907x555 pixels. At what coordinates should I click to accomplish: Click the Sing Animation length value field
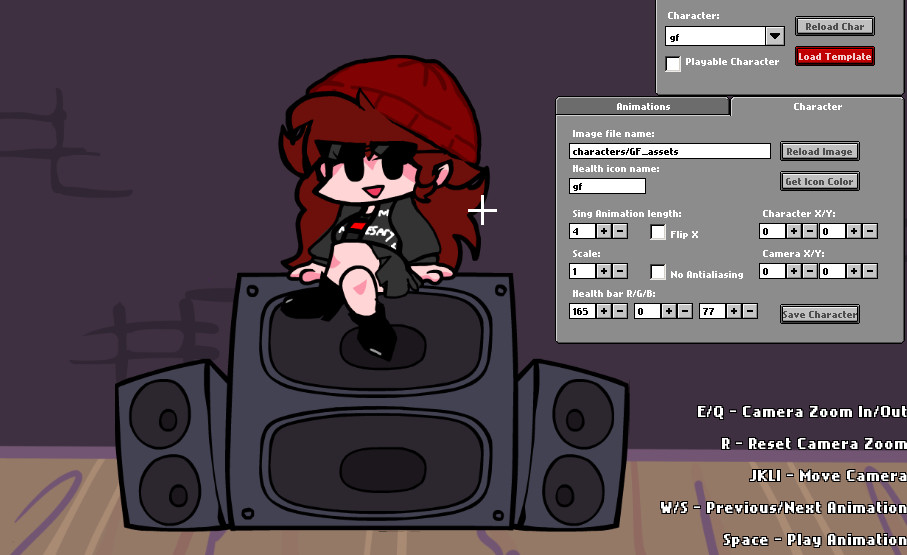click(582, 231)
